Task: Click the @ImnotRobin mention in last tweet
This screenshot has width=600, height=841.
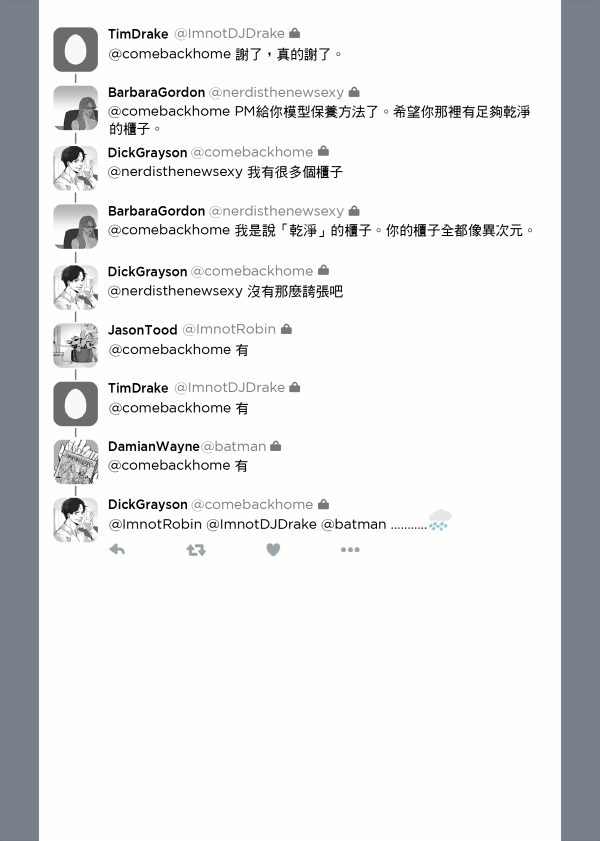Action: click(155, 524)
